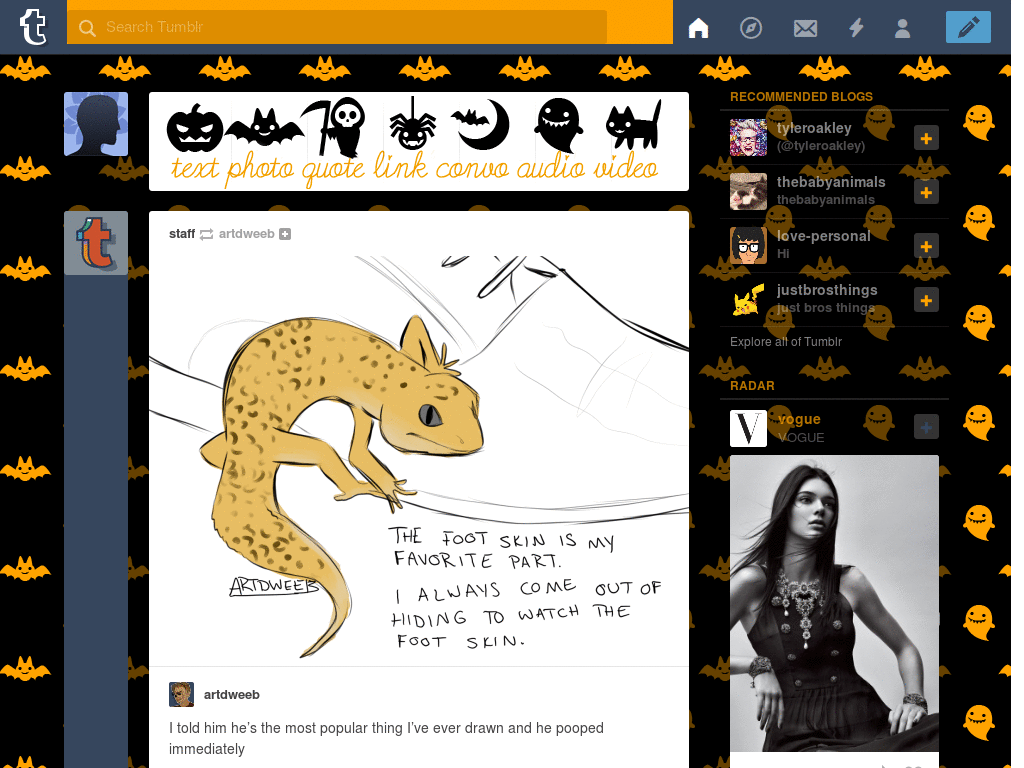Open the staff blog name link

coord(182,234)
